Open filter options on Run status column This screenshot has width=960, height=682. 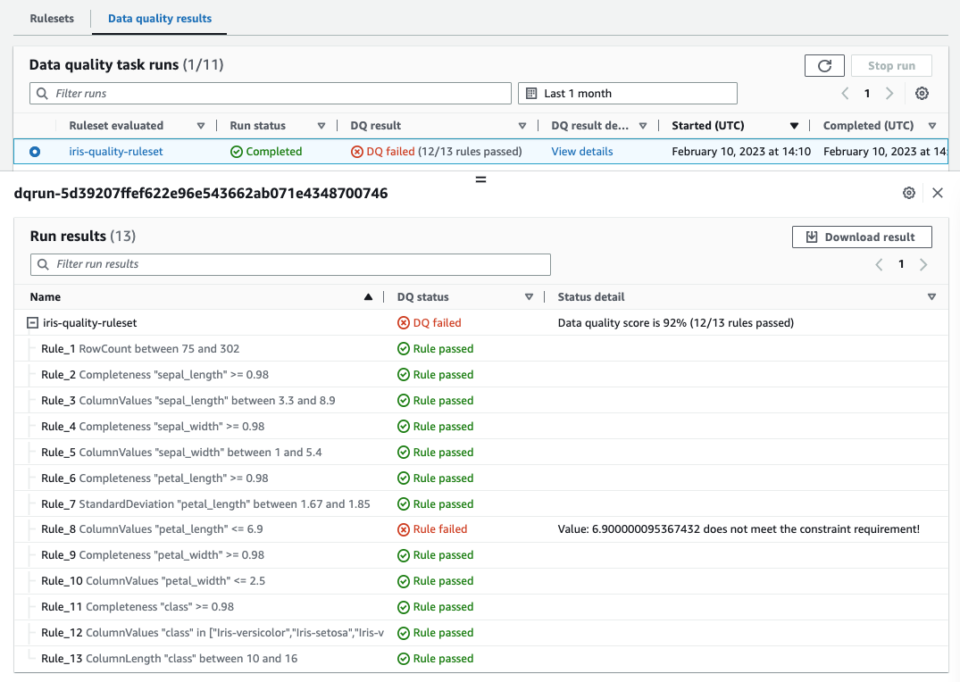coord(320,125)
